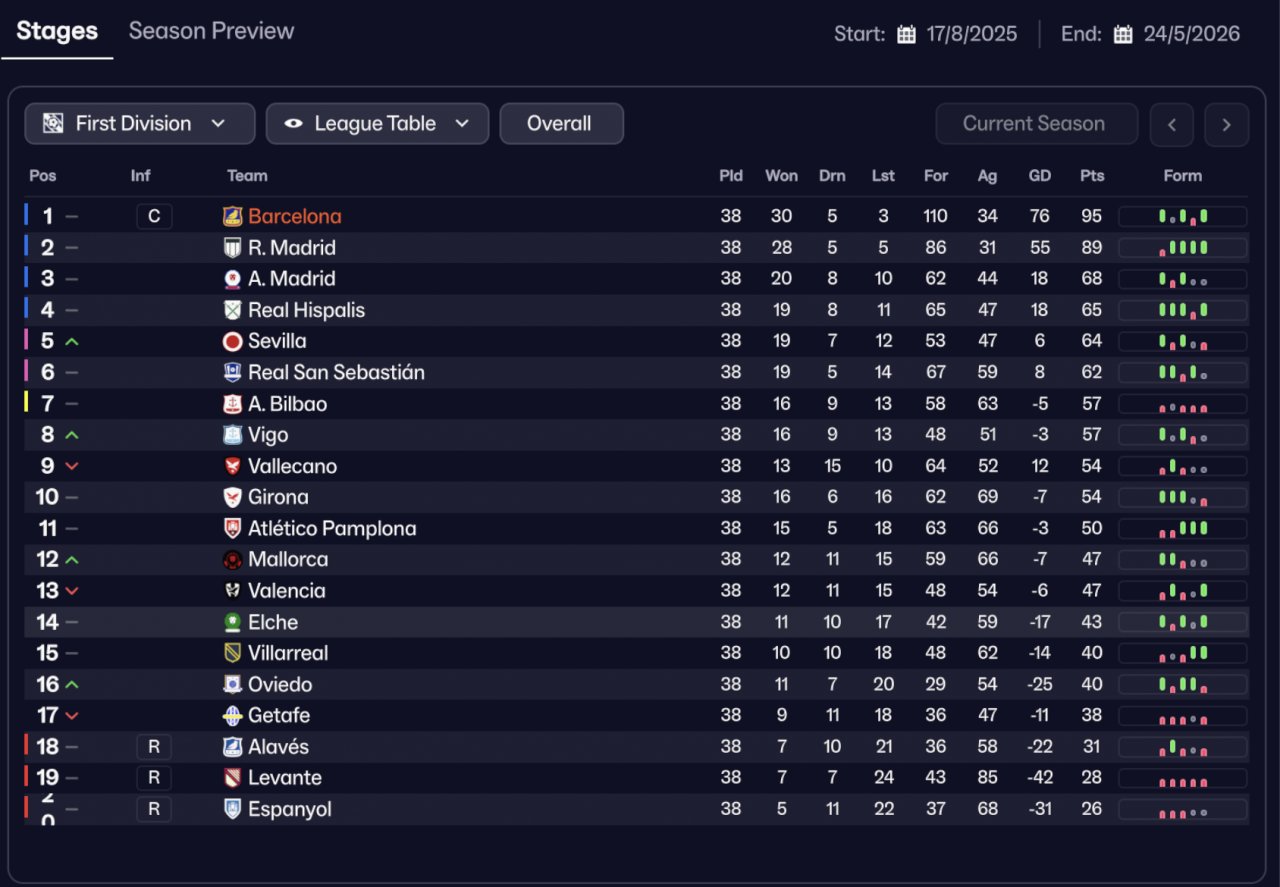Sort table by Pts column header
Viewport: 1280px width, 887px height.
click(x=1092, y=176)
